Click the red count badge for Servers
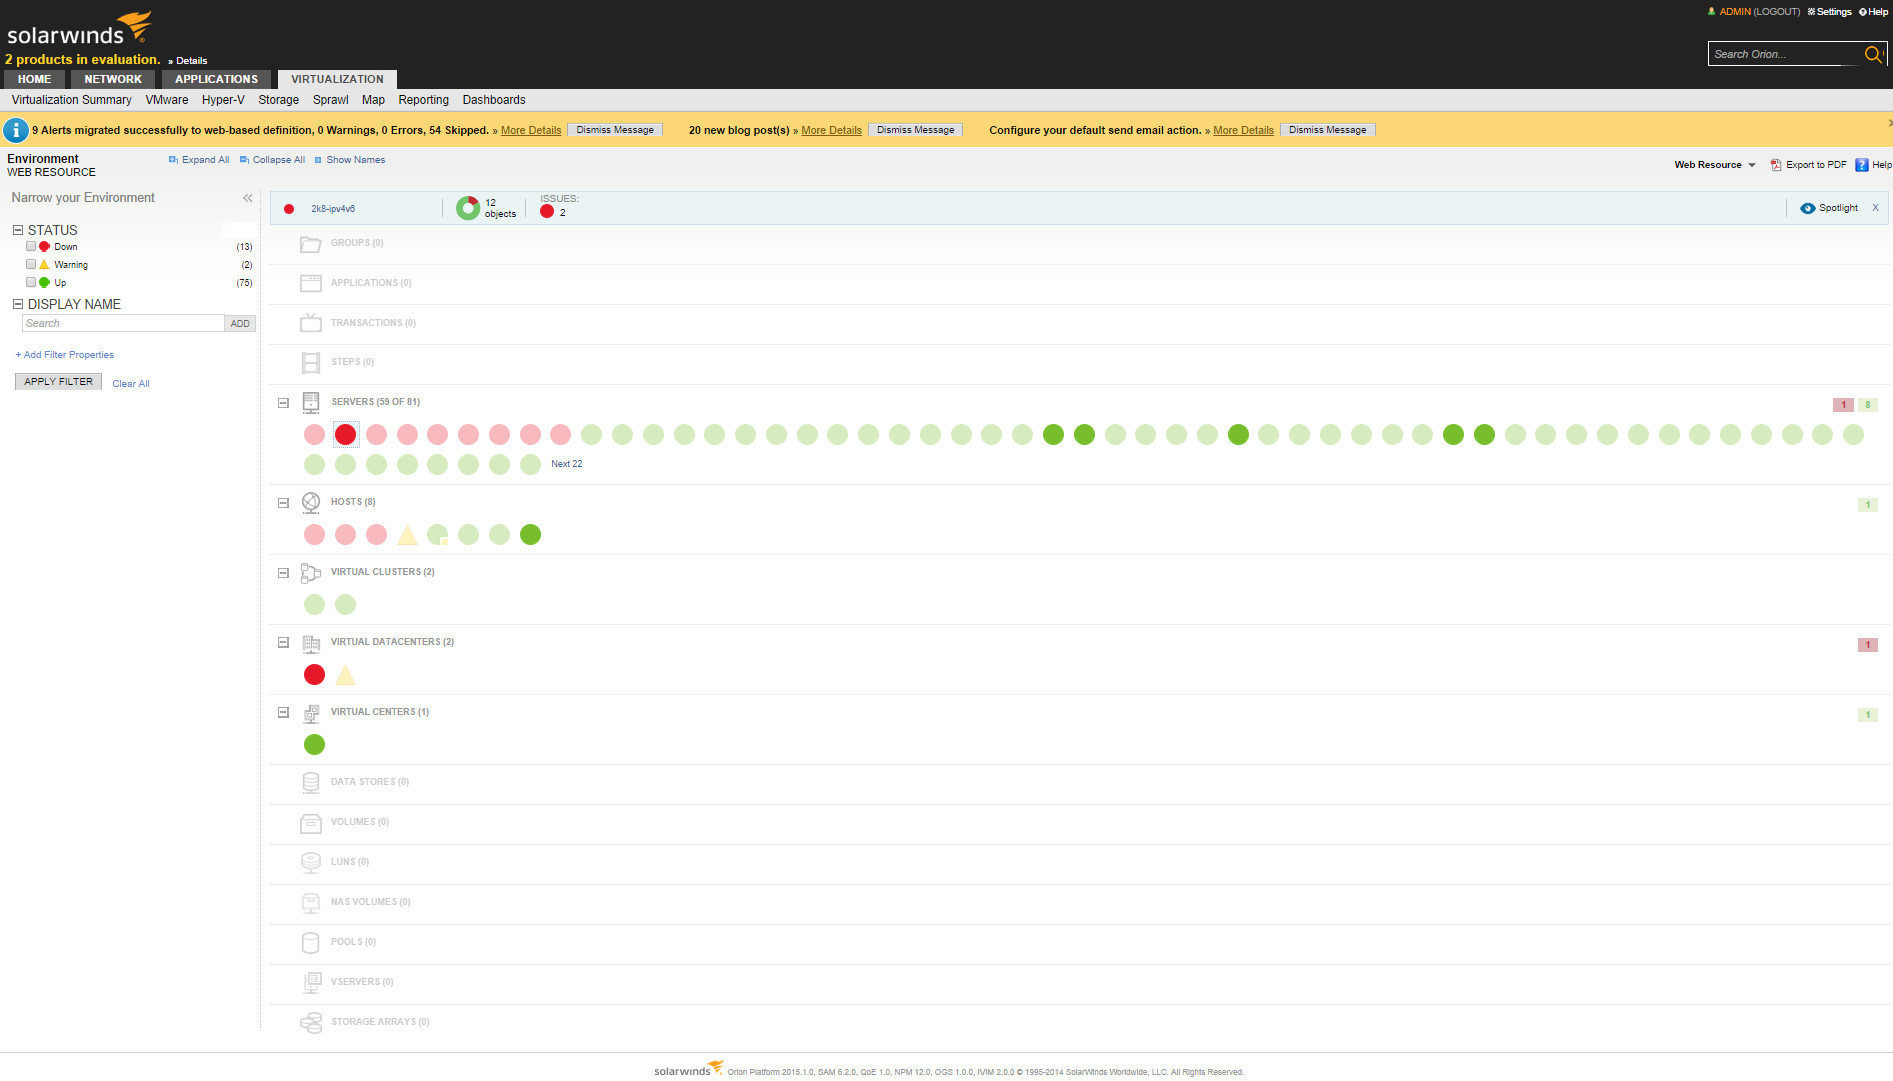This screenshot has height=1081, width=1893. 1843,405
